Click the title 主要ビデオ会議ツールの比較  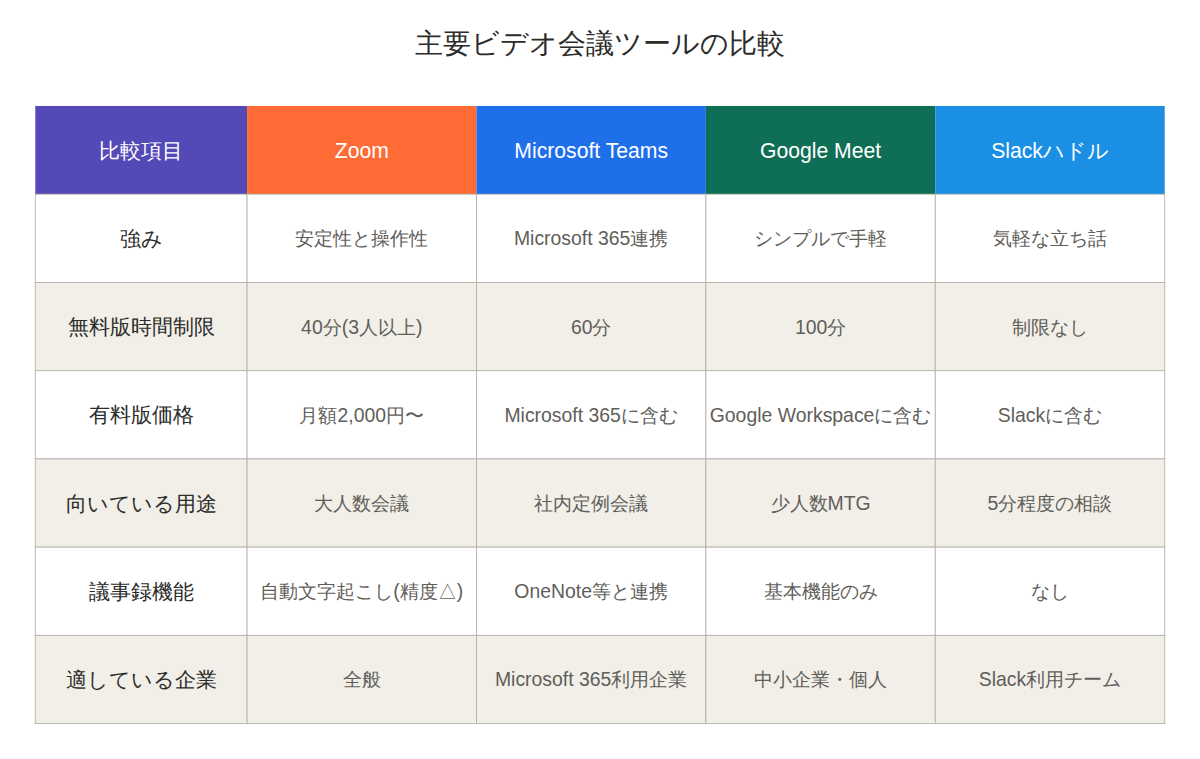(x=599, y=44)
